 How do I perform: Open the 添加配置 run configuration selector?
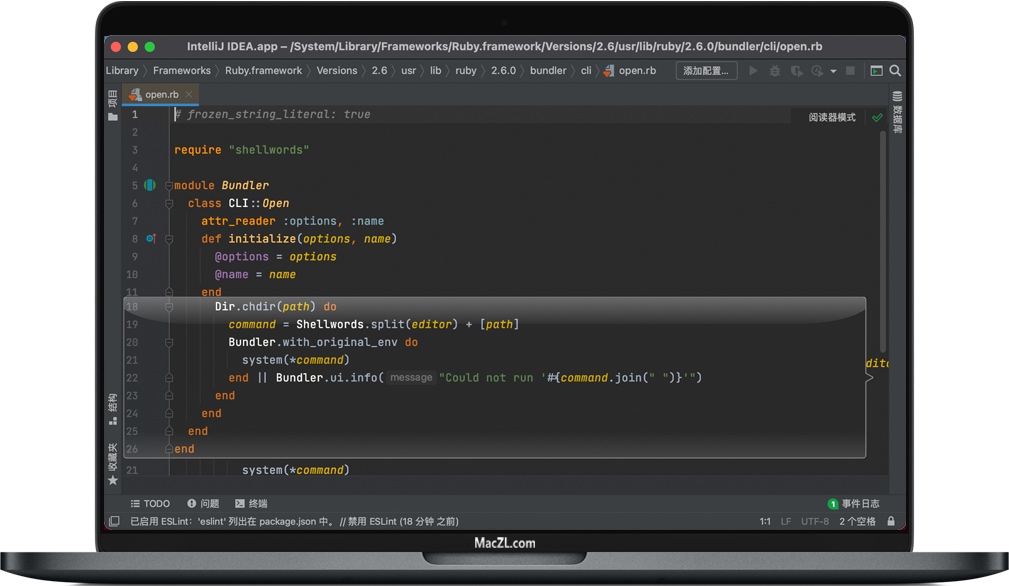click(707, 70)
